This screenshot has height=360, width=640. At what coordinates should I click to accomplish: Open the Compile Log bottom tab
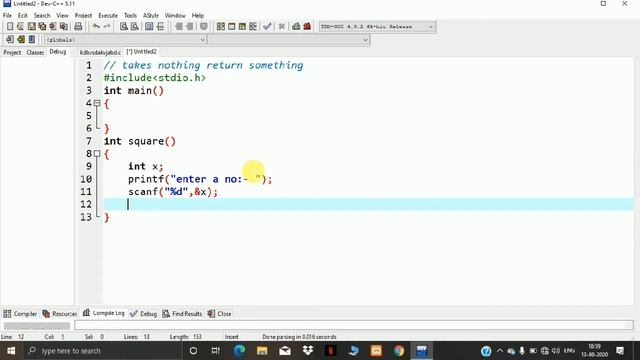click(104, 313)
